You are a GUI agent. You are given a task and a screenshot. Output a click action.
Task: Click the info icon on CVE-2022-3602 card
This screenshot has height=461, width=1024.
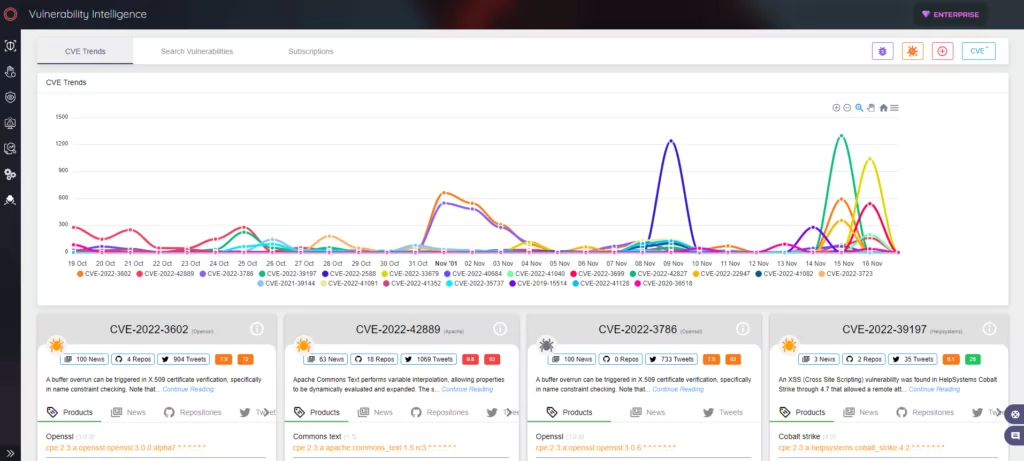(257, 328)
